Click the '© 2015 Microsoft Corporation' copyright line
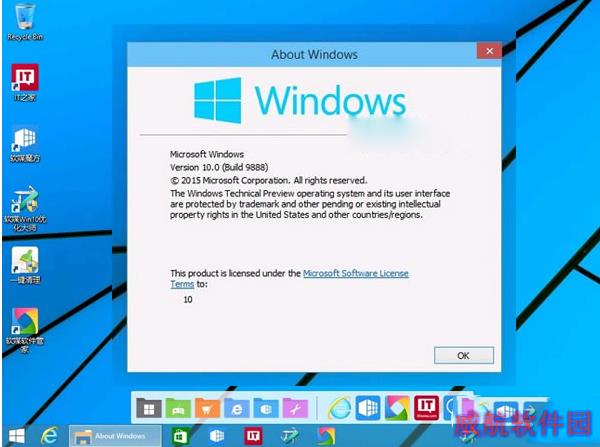Screen dimensions: 600x447 [268, 180]
